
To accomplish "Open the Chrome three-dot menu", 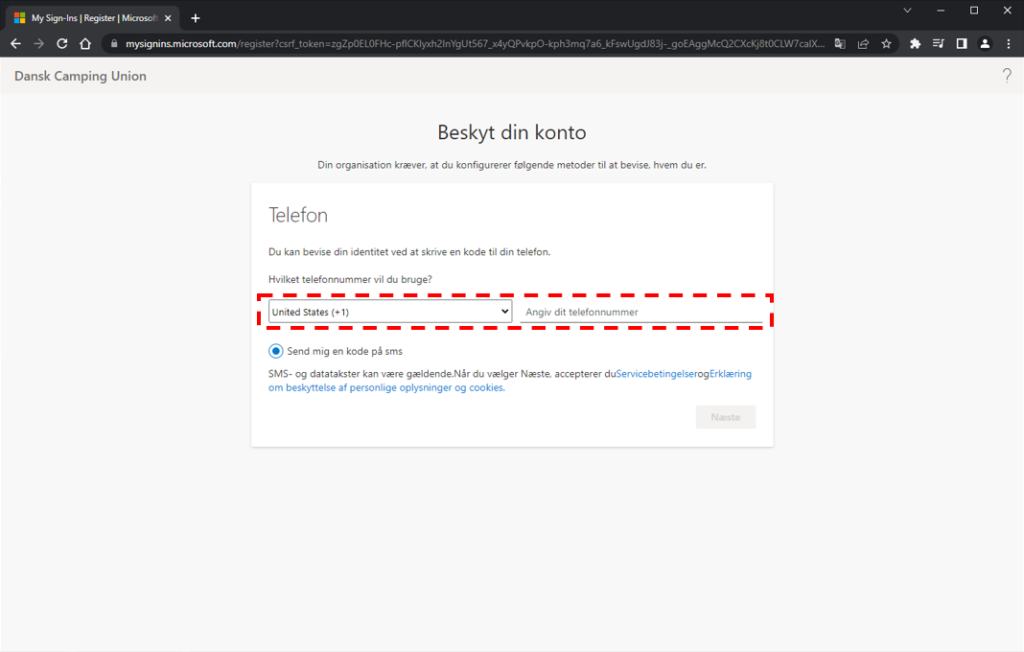I will pos(1008,44).
